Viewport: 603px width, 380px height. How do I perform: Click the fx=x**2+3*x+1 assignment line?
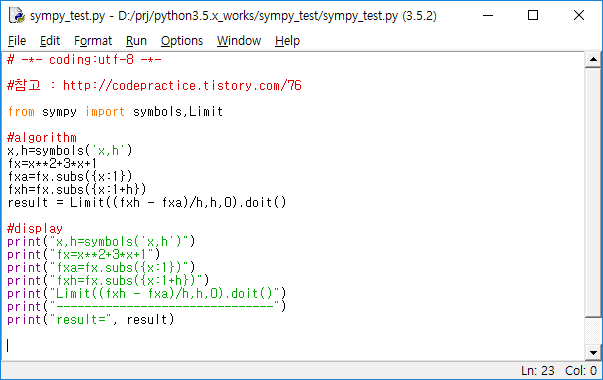[52, 163]
